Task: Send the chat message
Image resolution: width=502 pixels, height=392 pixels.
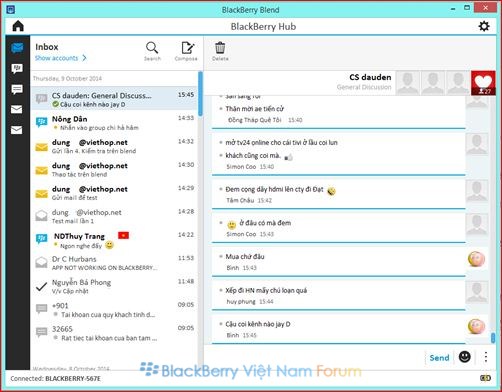Action: 439,358
